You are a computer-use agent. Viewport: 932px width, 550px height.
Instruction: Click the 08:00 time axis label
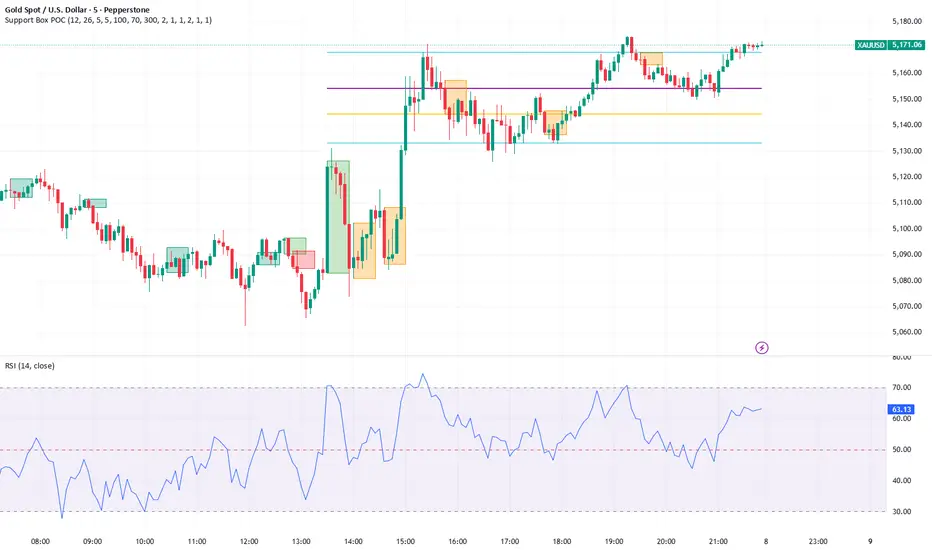coord(40,541)
